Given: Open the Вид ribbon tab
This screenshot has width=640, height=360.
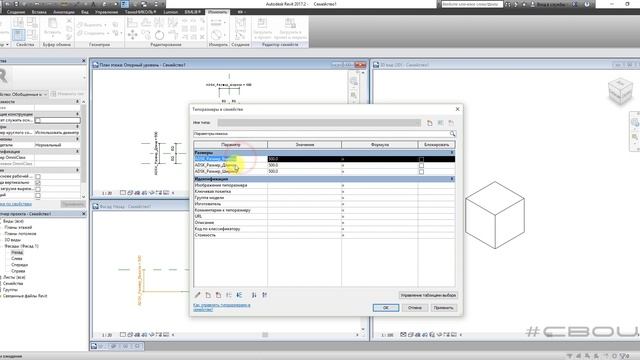Looking at the screenshot, I should [x=85, y=12].
